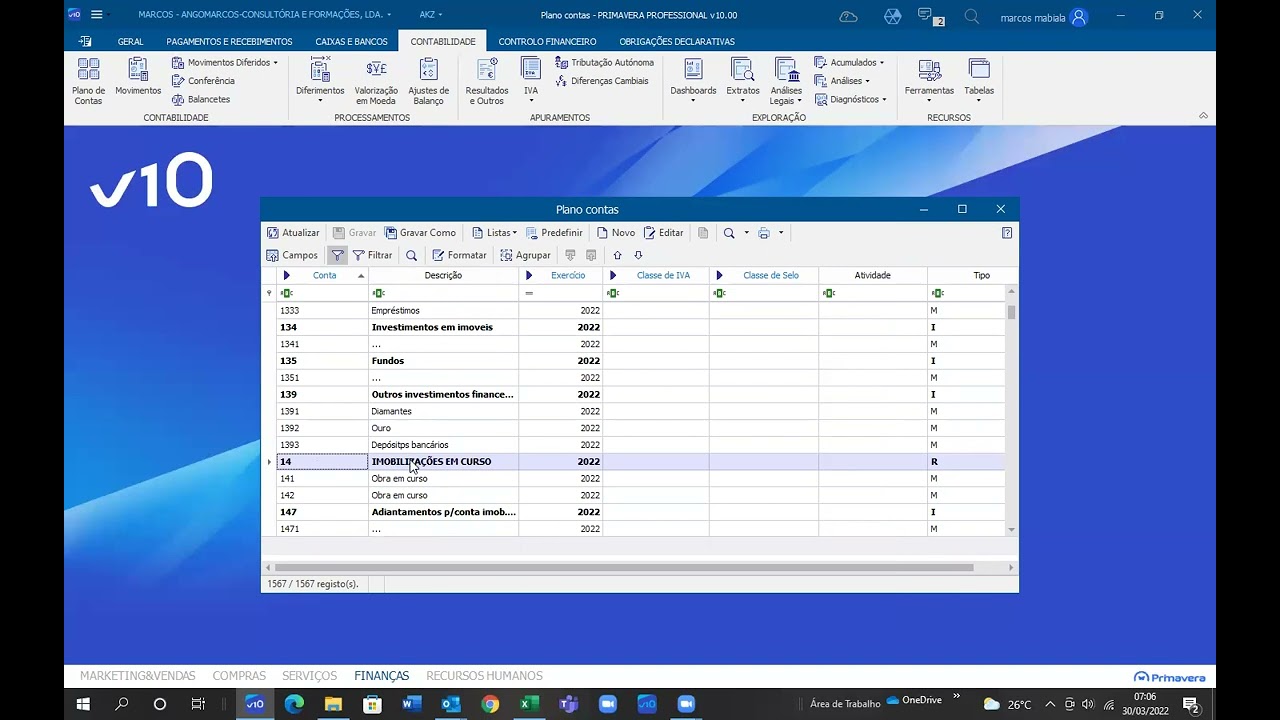1280x720 pixels.
Task: Open the Controlo Financeiro tab
Action: 547,41
